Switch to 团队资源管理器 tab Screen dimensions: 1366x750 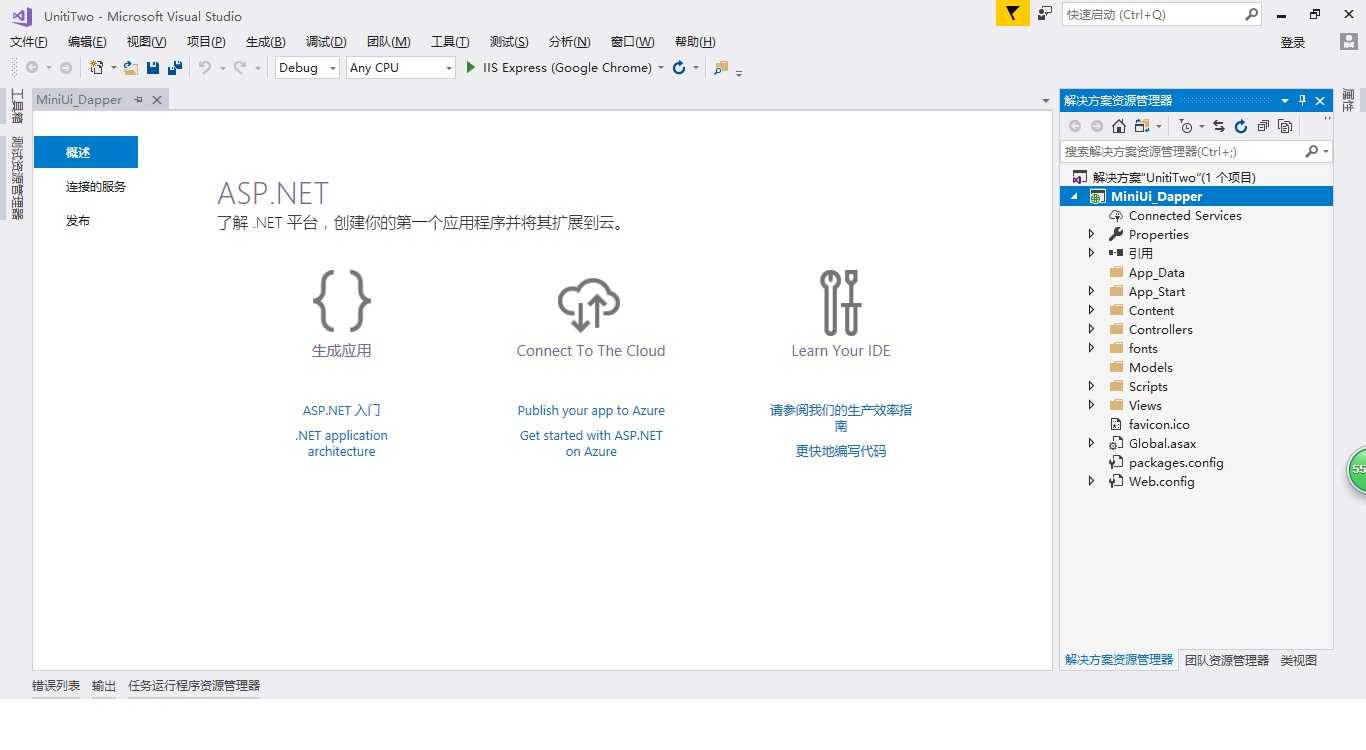pos(1227,660)
